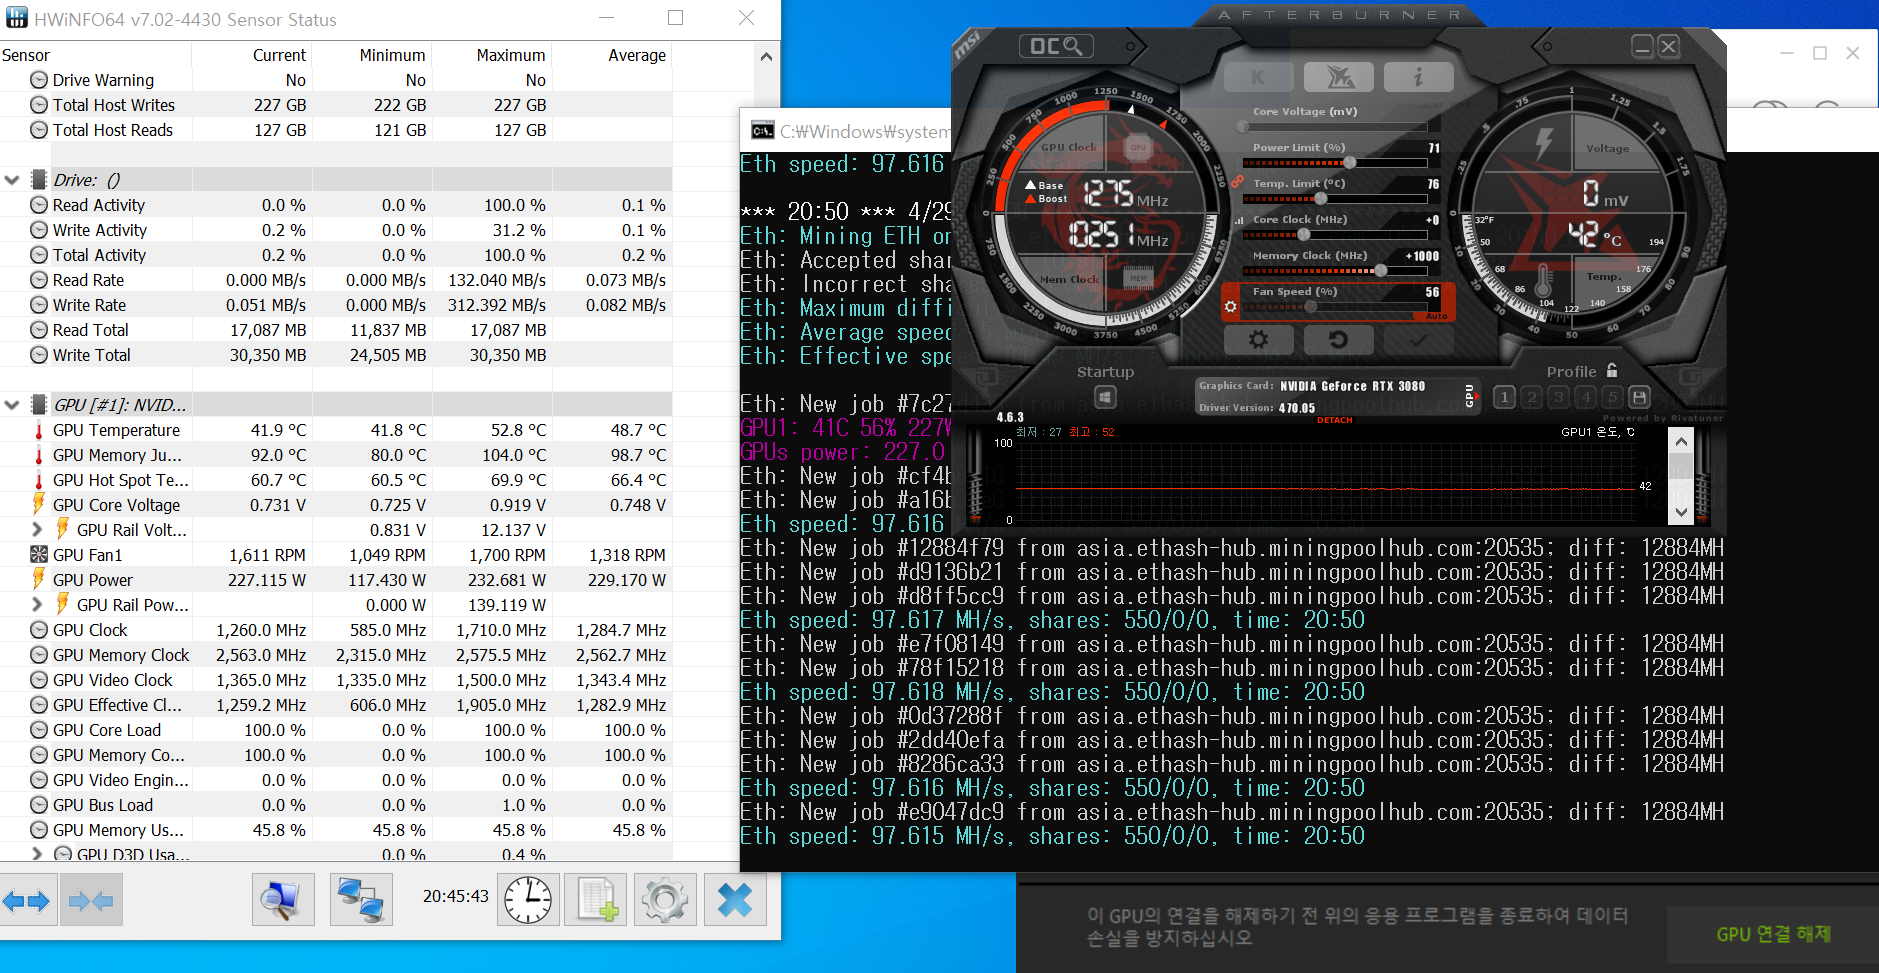Screen dimensions: 1879x973
Task: Expand the GPU Rail Volt... row
Action: coord(37,529)
